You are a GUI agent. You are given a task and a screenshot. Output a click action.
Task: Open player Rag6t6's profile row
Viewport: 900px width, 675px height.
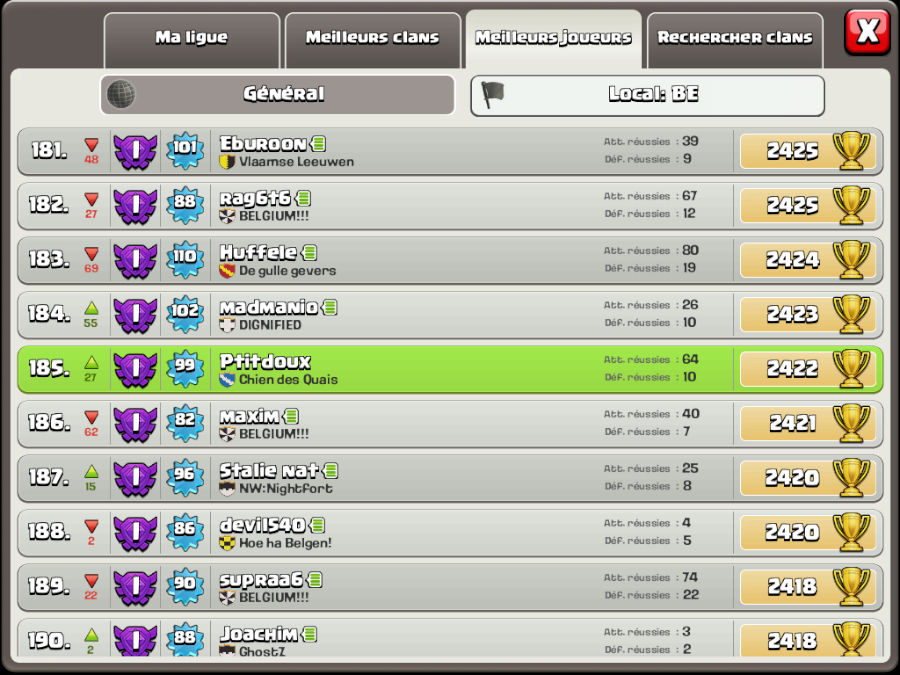pyautogui.click(x=450, y=206)
